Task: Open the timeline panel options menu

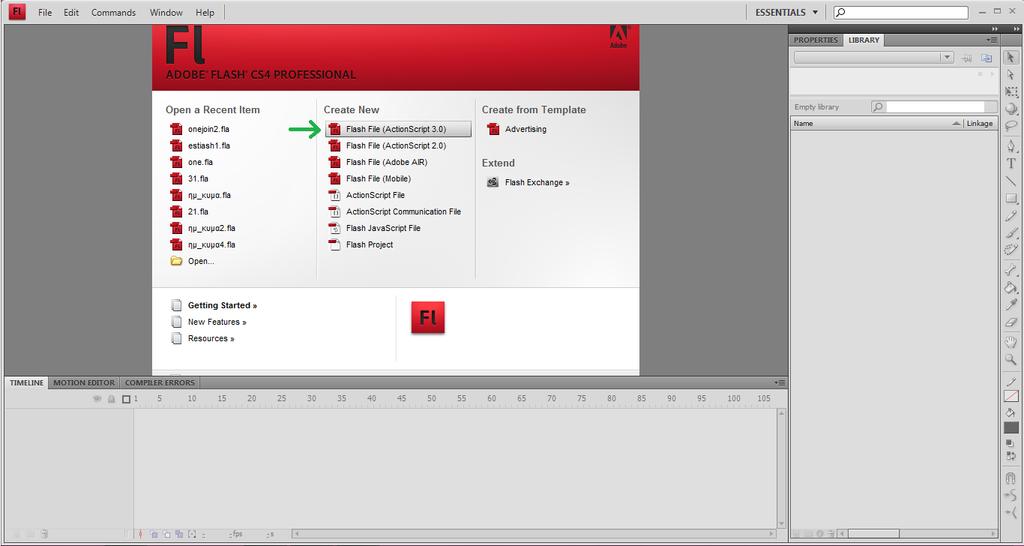Action: pyautogui.click(x=780, y=383)
